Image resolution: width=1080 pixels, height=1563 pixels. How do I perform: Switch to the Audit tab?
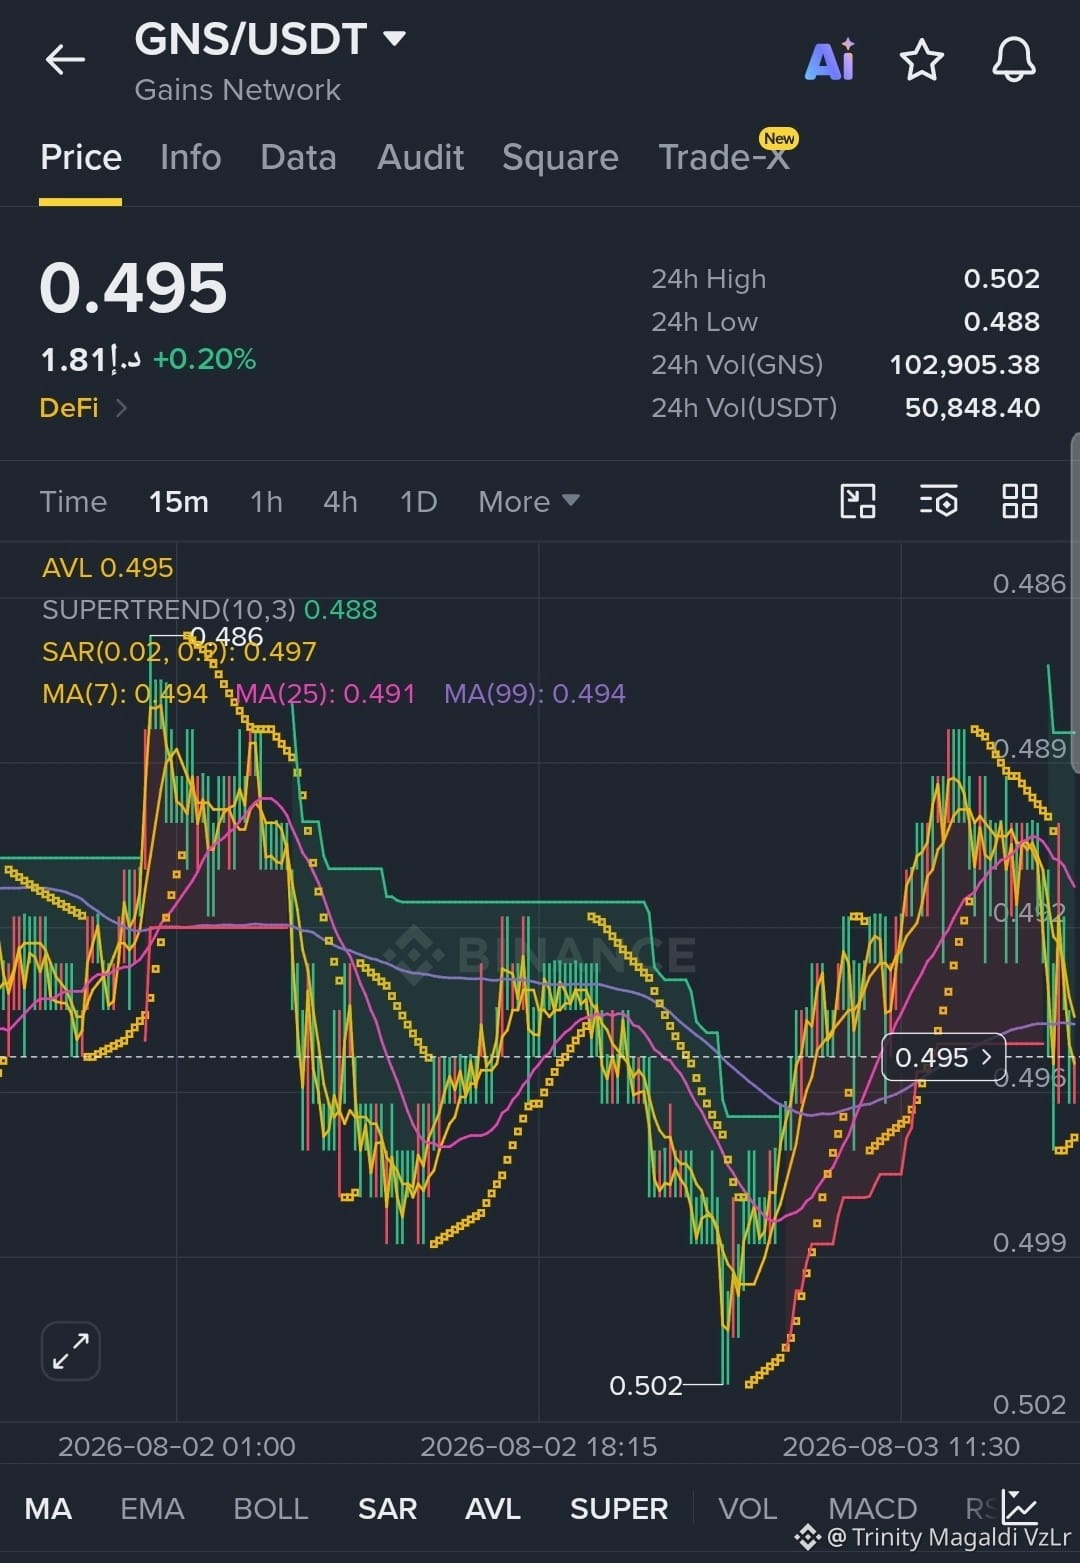pyautogui.click(x=420, y=157)
